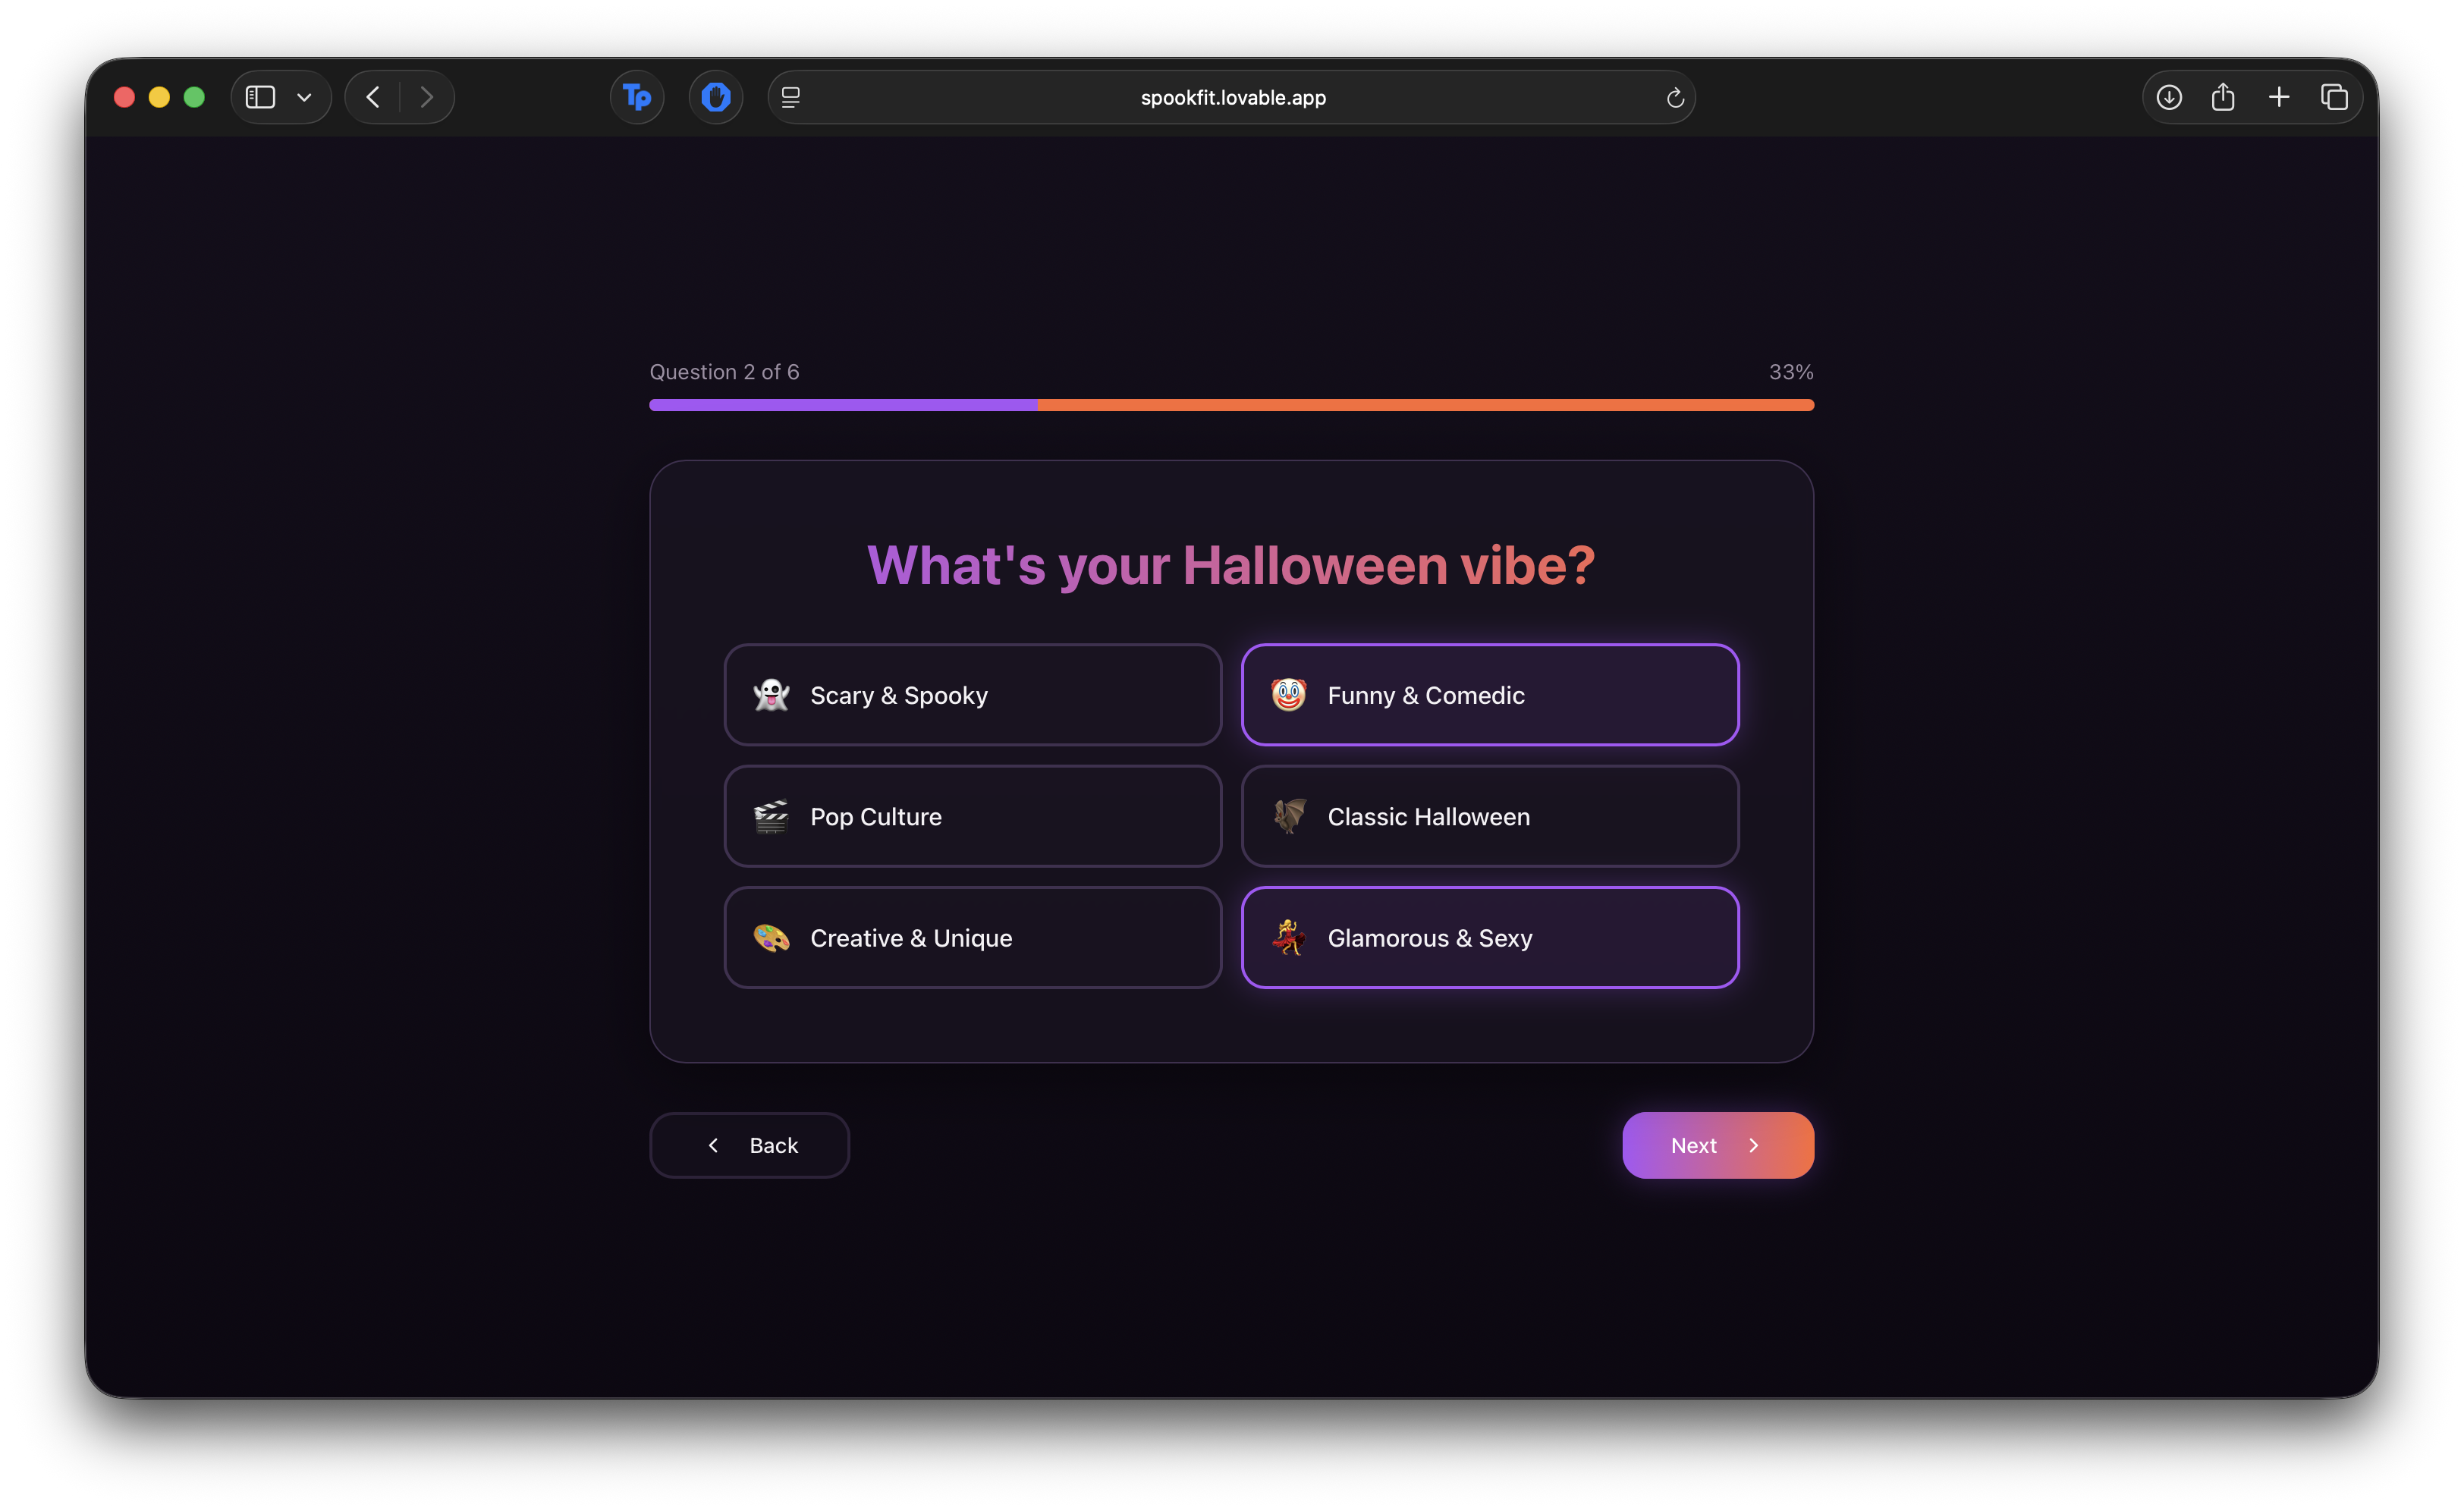Viewport: 2464px width, 1511px height.
Task: Click the quiz progress bar
Action: click(x=1231, y=405)
